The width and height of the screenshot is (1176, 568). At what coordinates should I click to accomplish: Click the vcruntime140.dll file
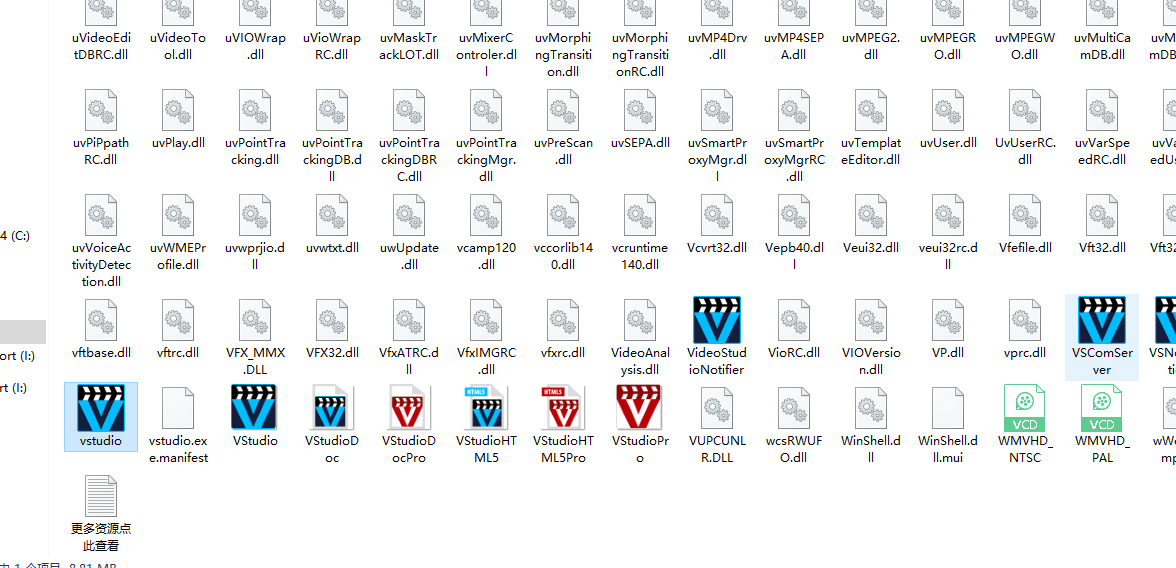(x=640, y=215)
